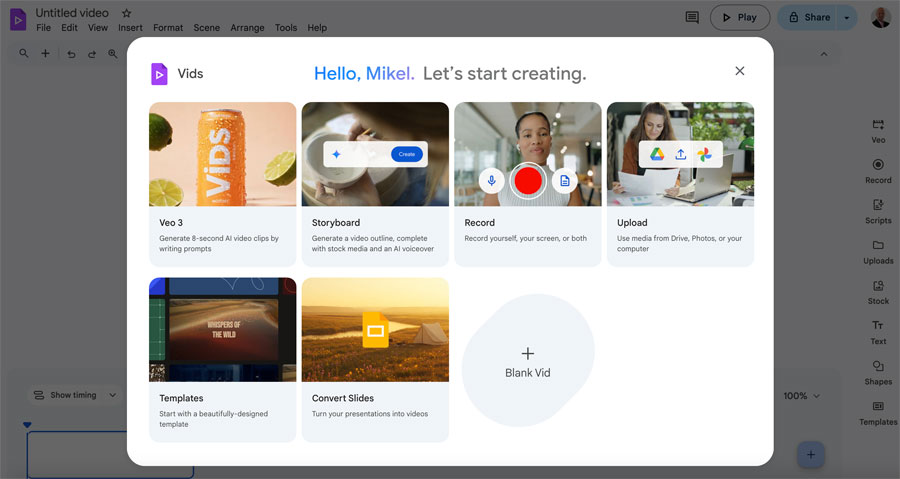
Task: Create a Blank Vid
Action: [528, 361]
